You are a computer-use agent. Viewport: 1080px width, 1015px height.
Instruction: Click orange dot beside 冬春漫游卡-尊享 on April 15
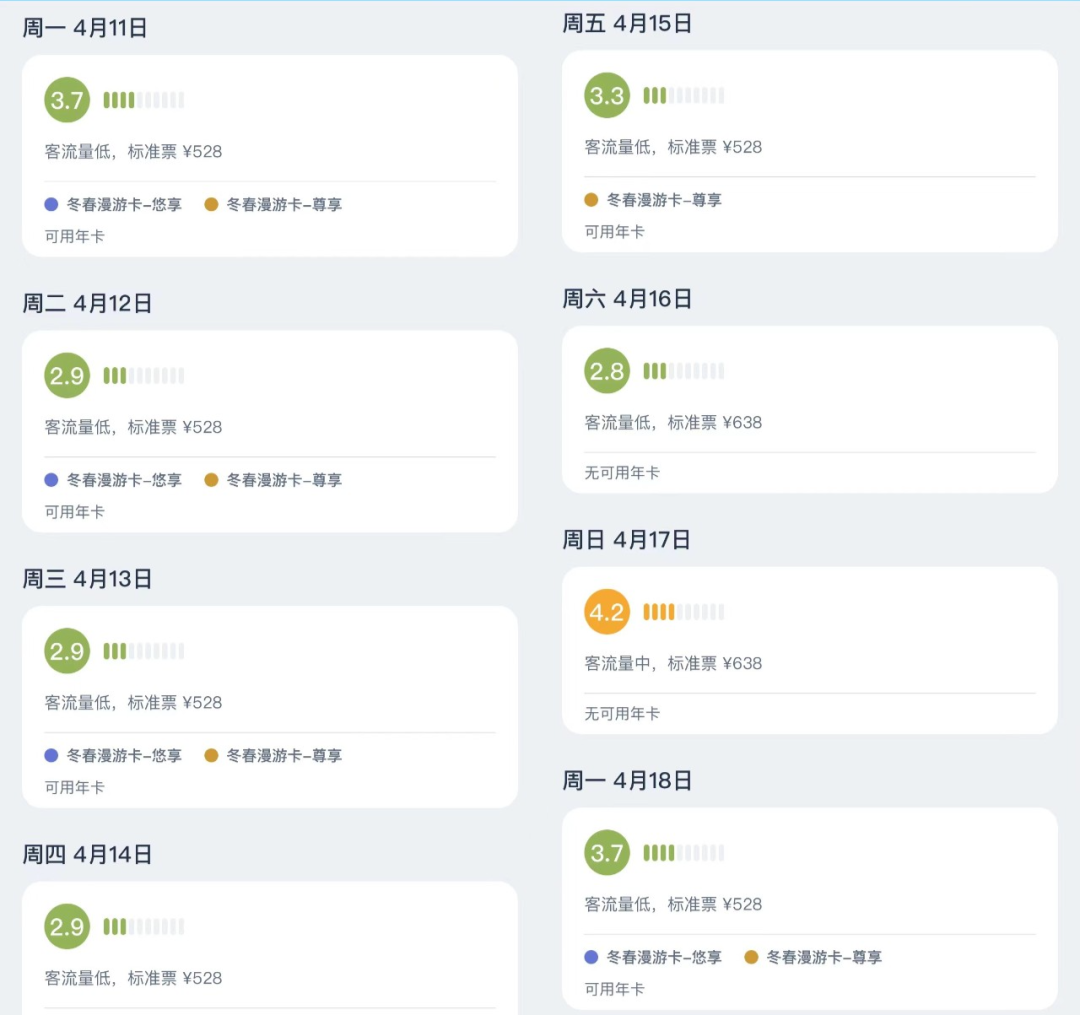tap(591, 200)
